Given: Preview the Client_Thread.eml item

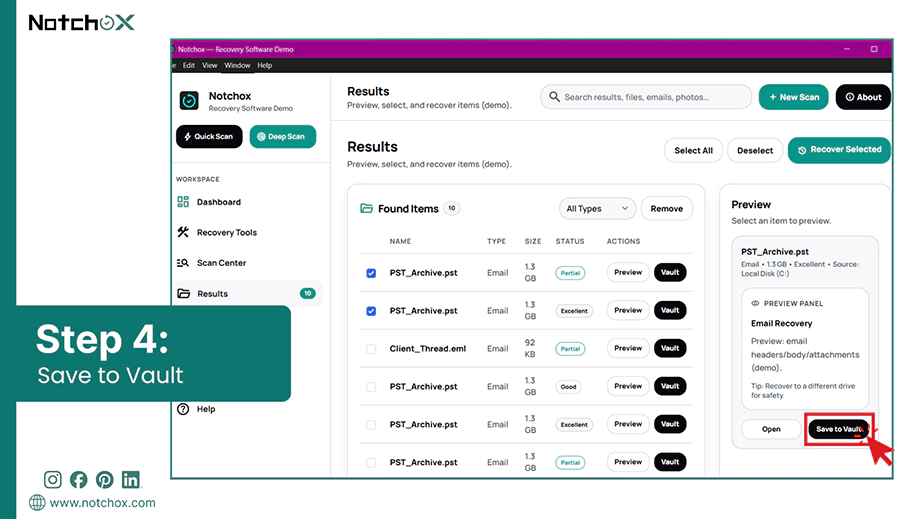Looking at the screenshot, I should pyautogui.click(x=628, y=348).
